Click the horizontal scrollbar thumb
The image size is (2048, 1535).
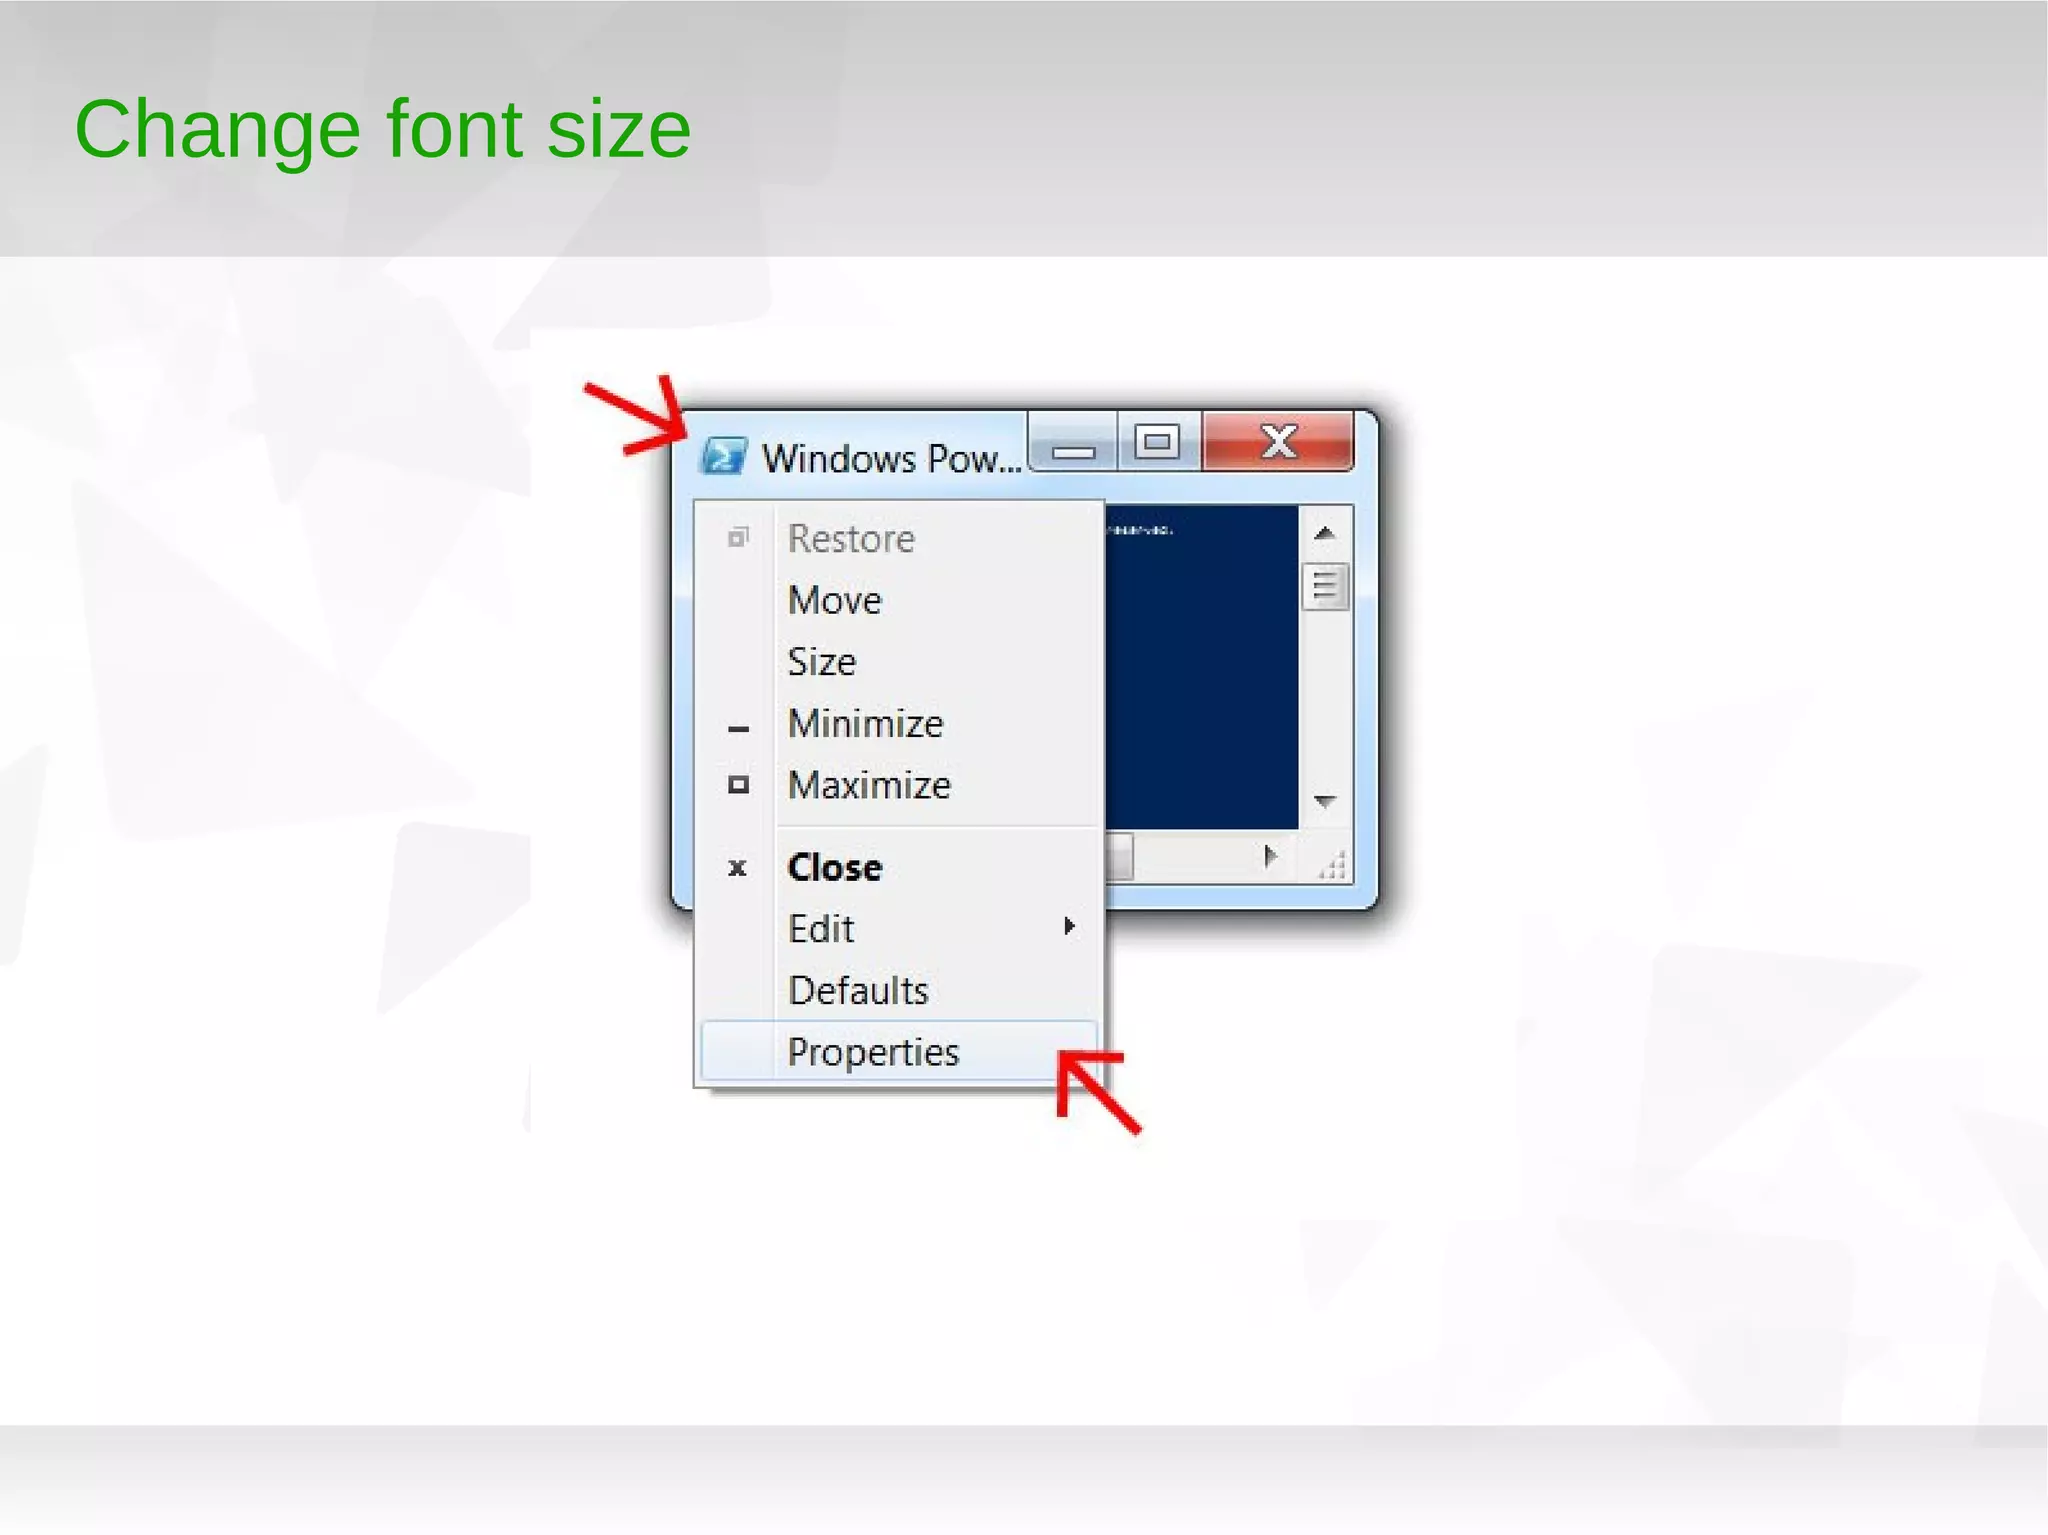1119,857
